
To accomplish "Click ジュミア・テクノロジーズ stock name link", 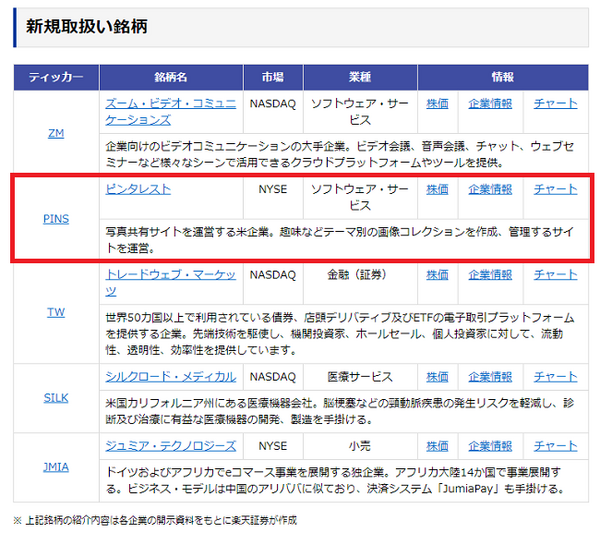I will (171, 446).
